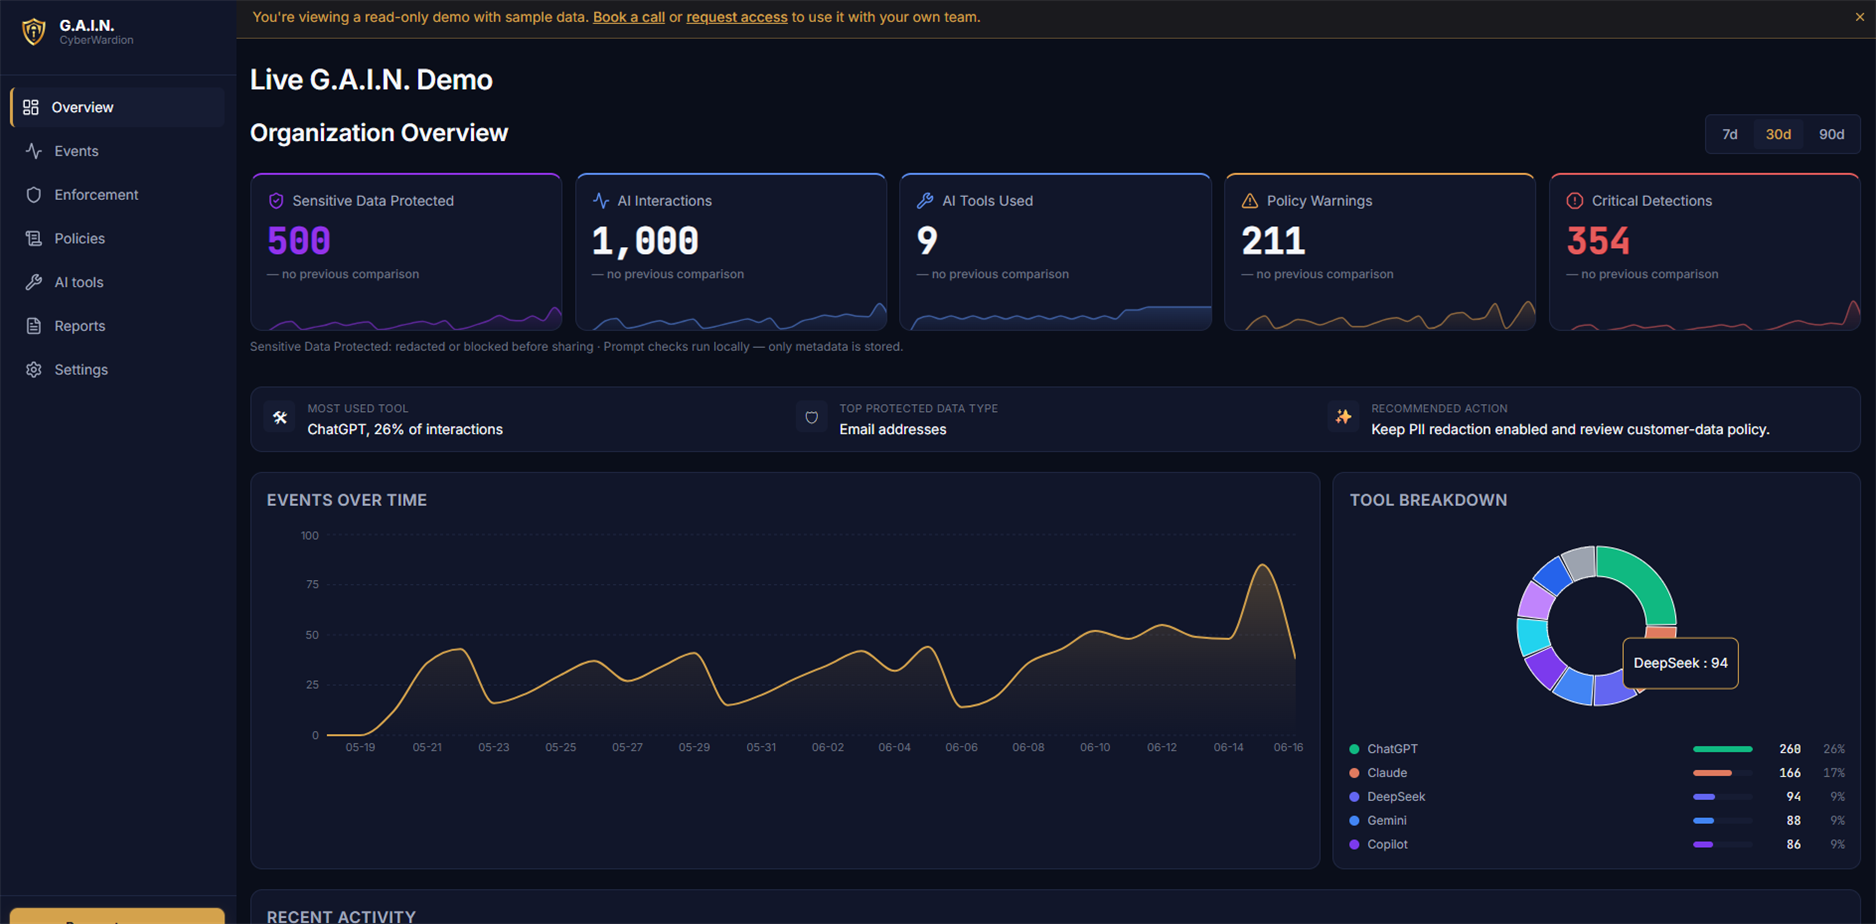Click the Copilot count 86
1876x924 pixels.
pyautogui.click(x=1793, y=845)
